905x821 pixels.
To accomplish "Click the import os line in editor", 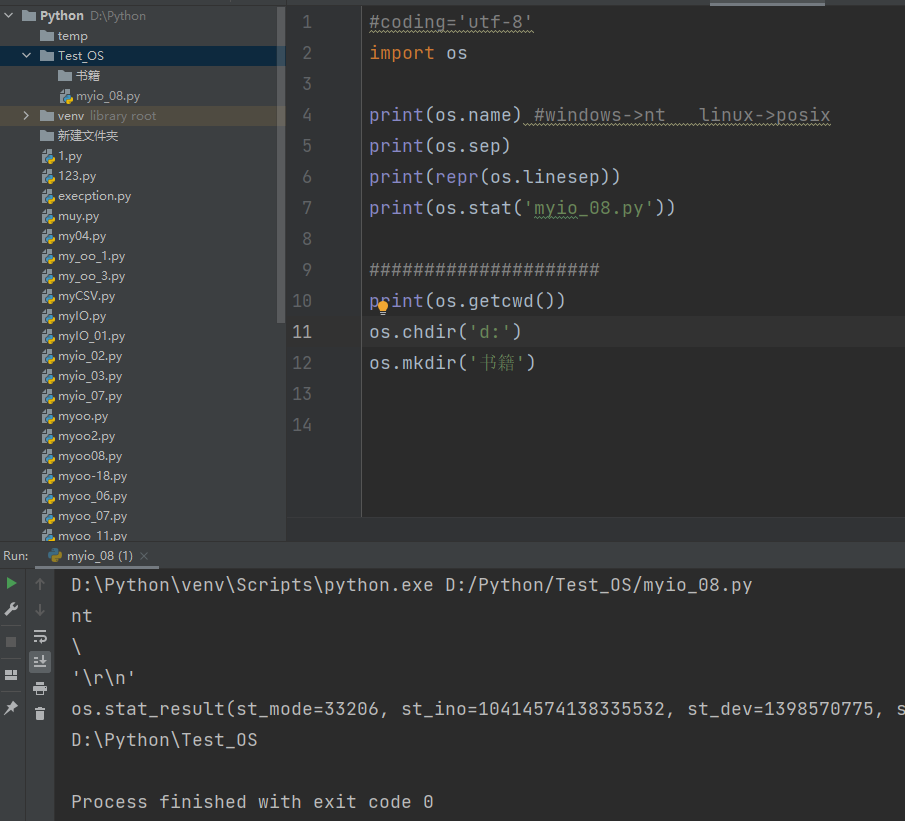I will click(418, 53).
